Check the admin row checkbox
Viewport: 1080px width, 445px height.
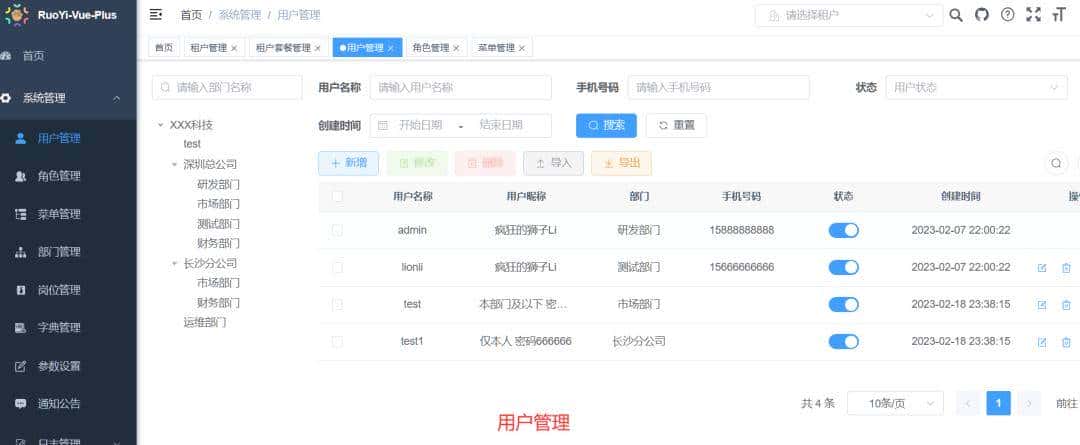click(x=337, y=230)
